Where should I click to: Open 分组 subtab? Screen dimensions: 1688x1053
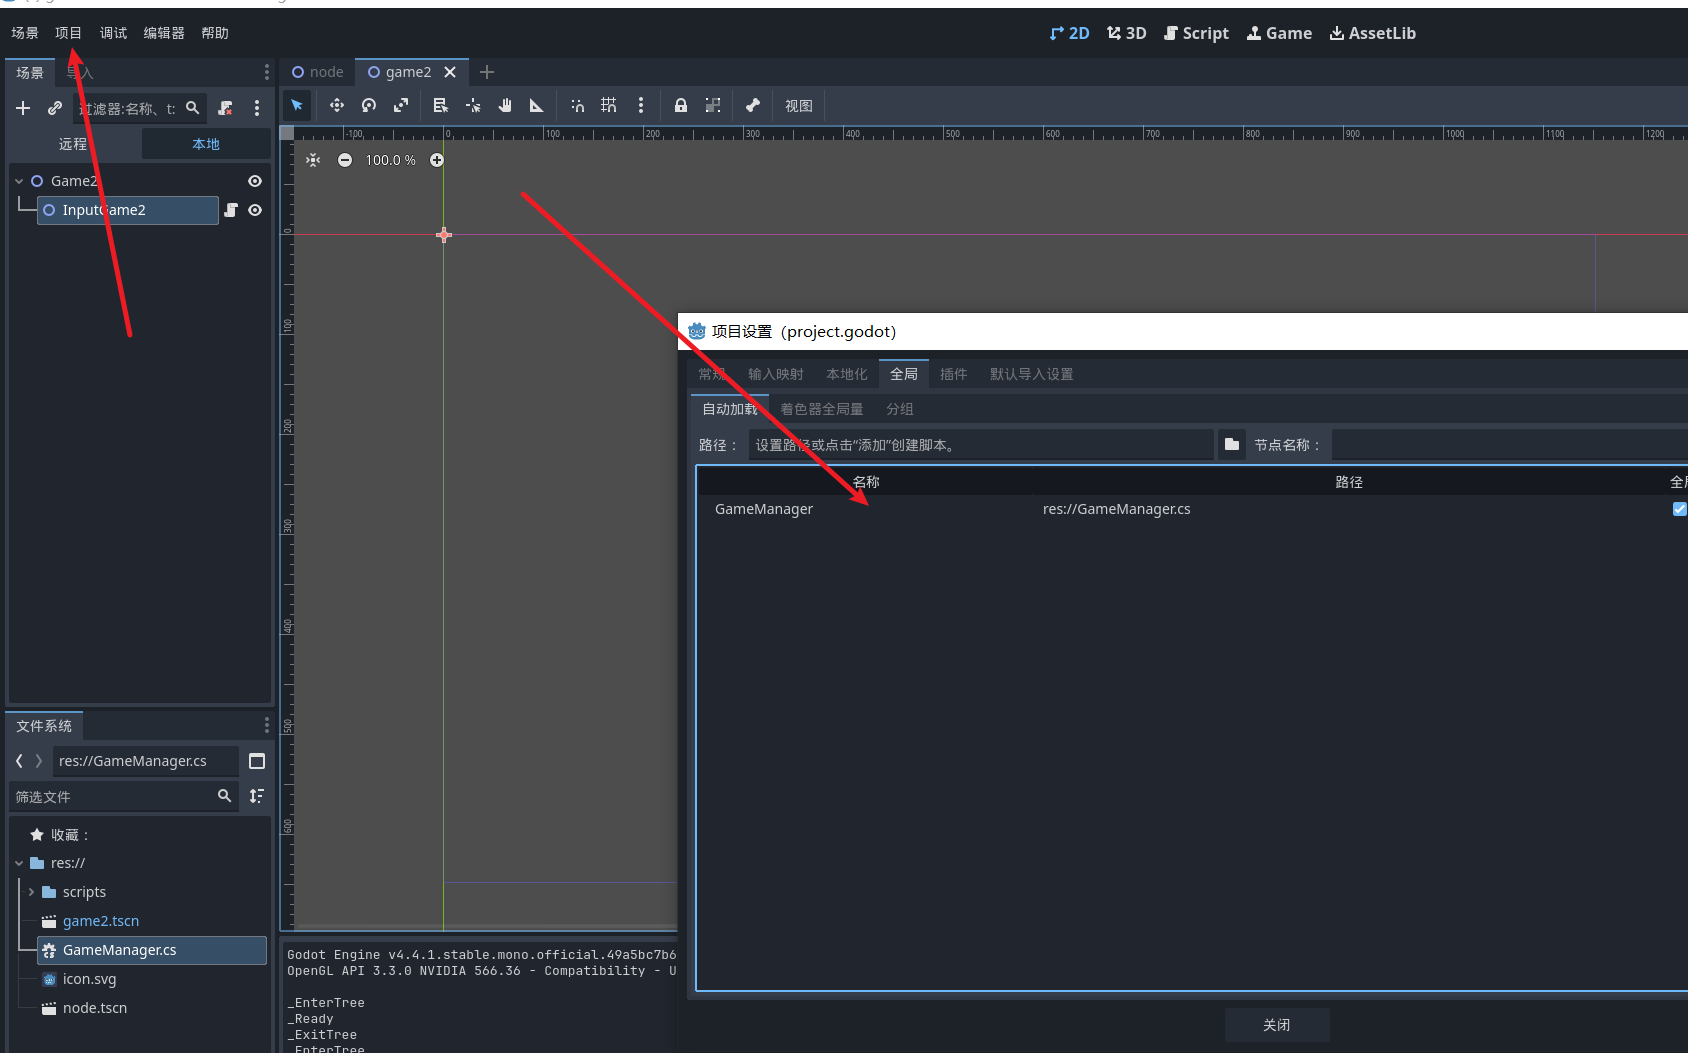click(900, 409)
